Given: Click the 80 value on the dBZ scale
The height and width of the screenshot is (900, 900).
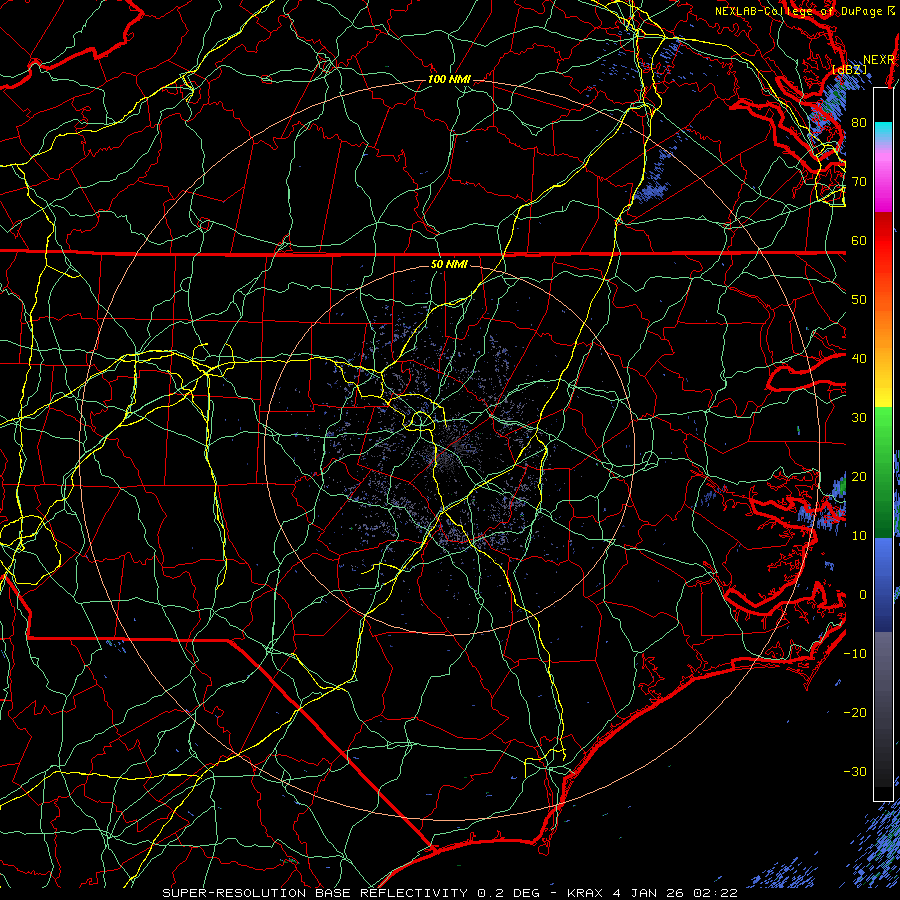Looking at the screenshot, I should pyautogui.click(x=859, y=122).
